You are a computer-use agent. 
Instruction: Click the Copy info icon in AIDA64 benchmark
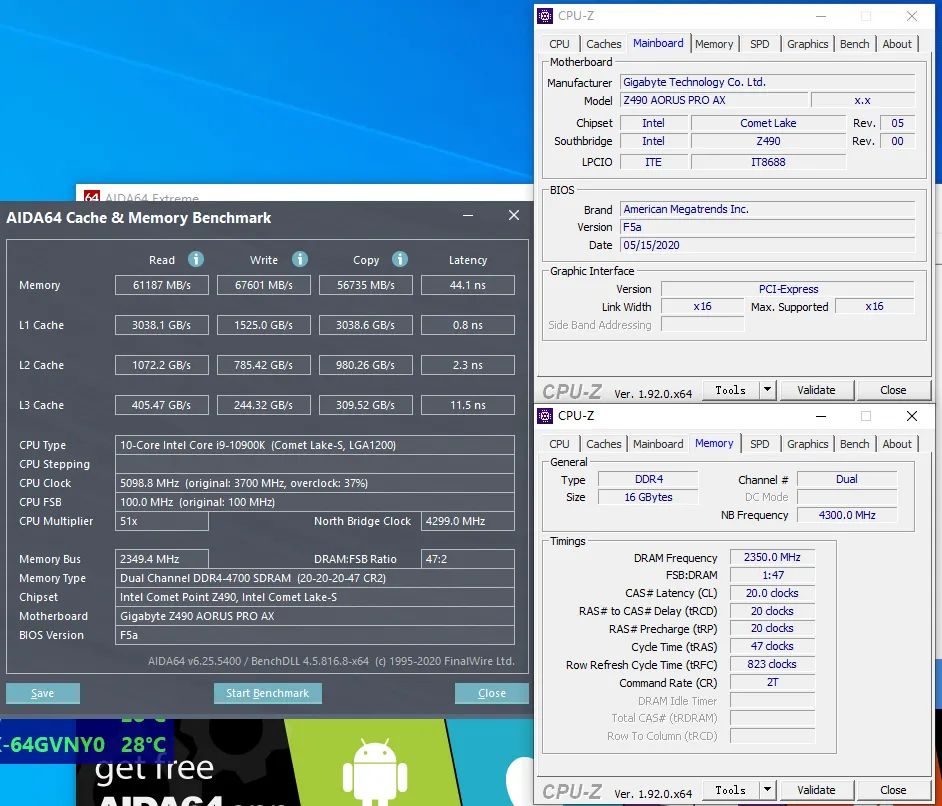pyautogui.click(x=400, y=259)
